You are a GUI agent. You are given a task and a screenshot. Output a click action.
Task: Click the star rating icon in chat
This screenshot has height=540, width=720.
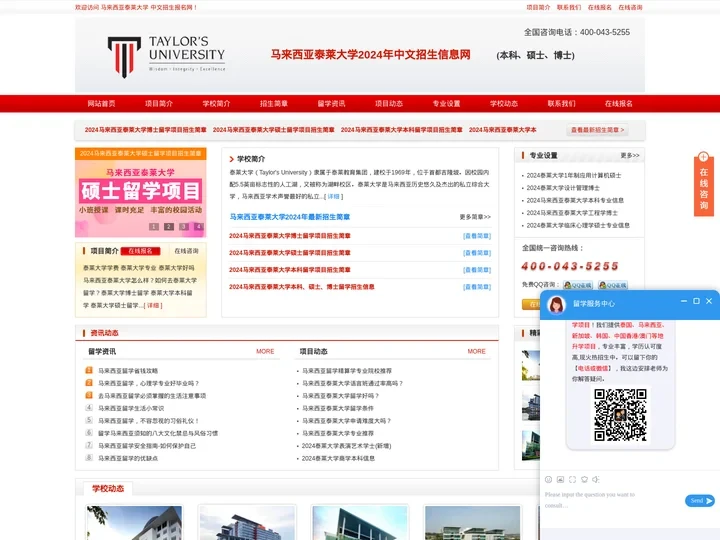584,479
